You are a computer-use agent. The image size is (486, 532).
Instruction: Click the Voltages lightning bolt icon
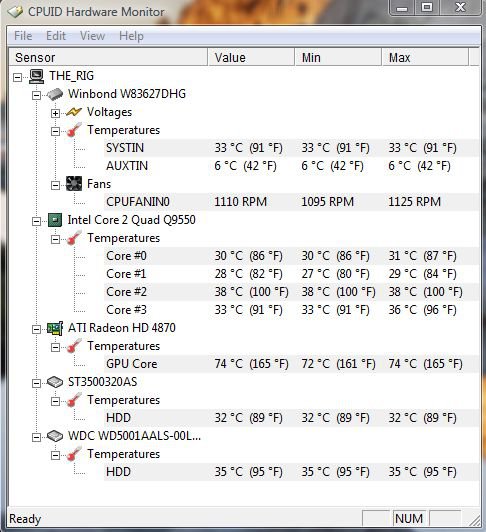pyautogui.click(x=74, y=112)
